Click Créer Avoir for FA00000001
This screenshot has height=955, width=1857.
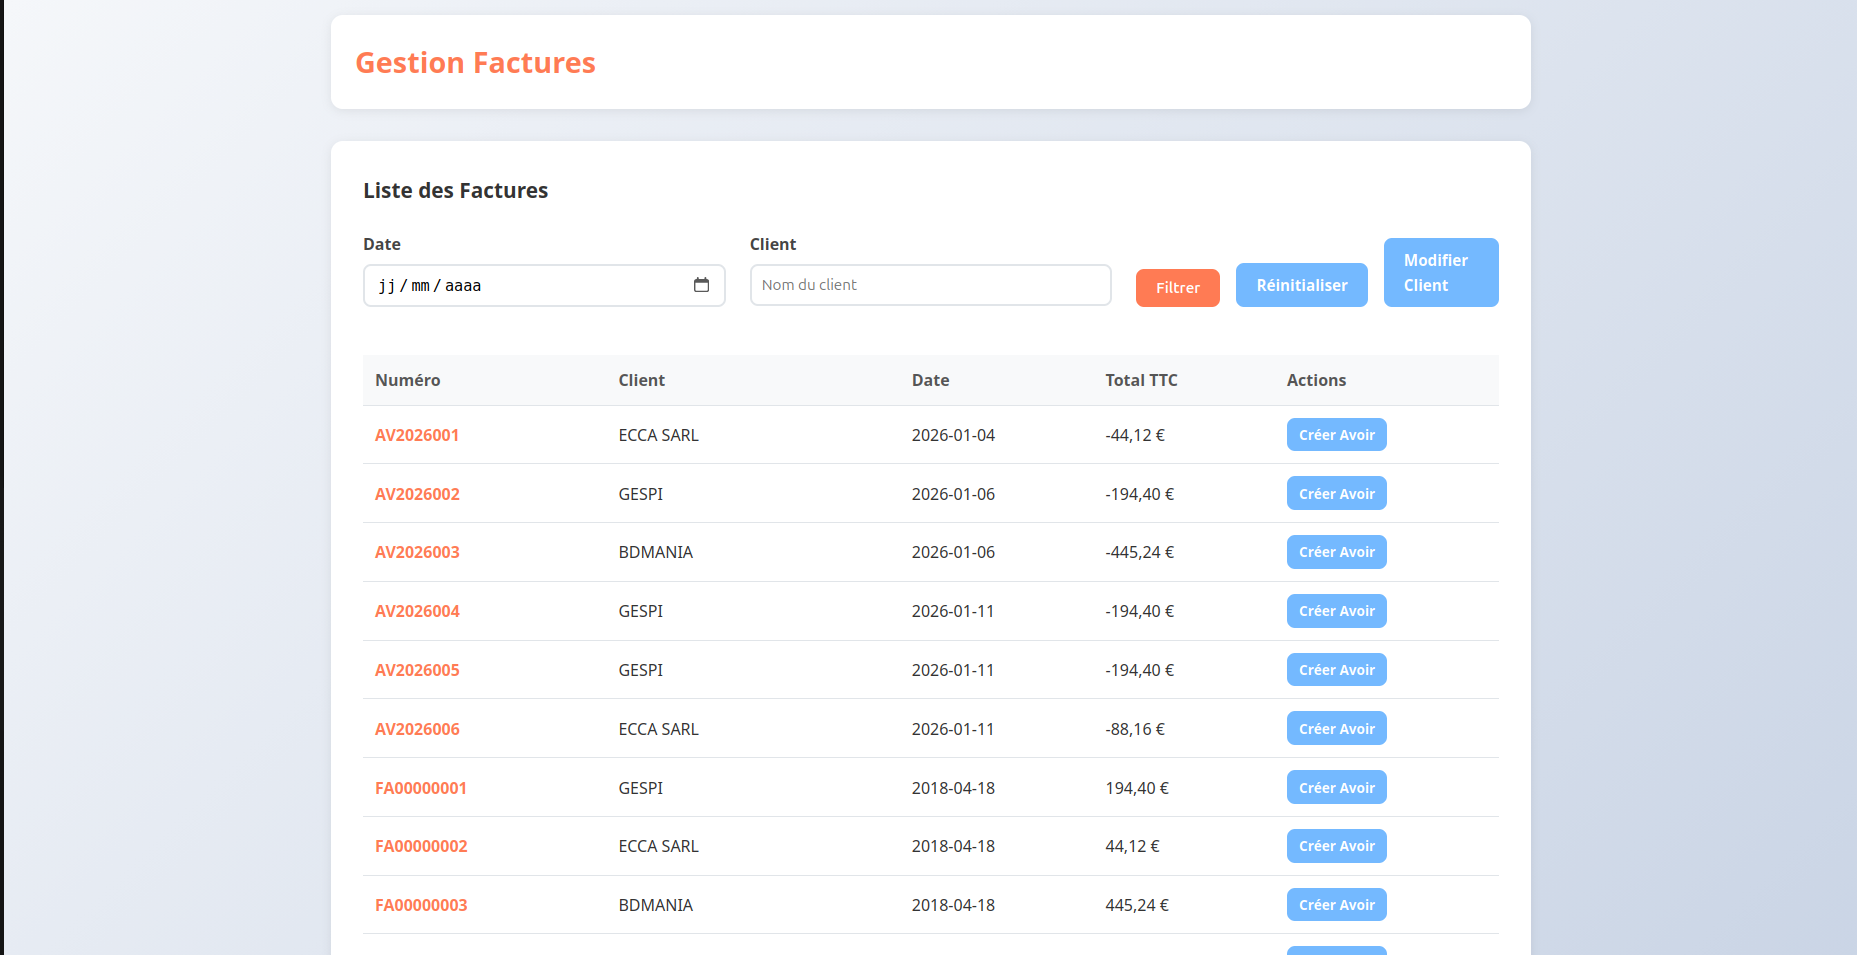pos(1336,788)
